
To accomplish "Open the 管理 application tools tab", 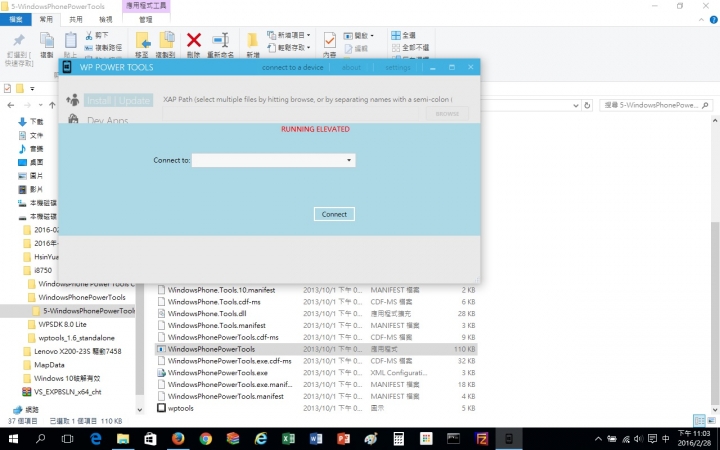I will click(146, 19).
